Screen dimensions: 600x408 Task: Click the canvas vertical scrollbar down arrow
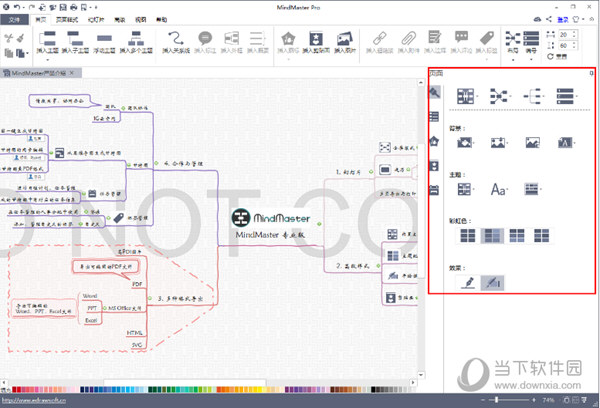[421, 375]
